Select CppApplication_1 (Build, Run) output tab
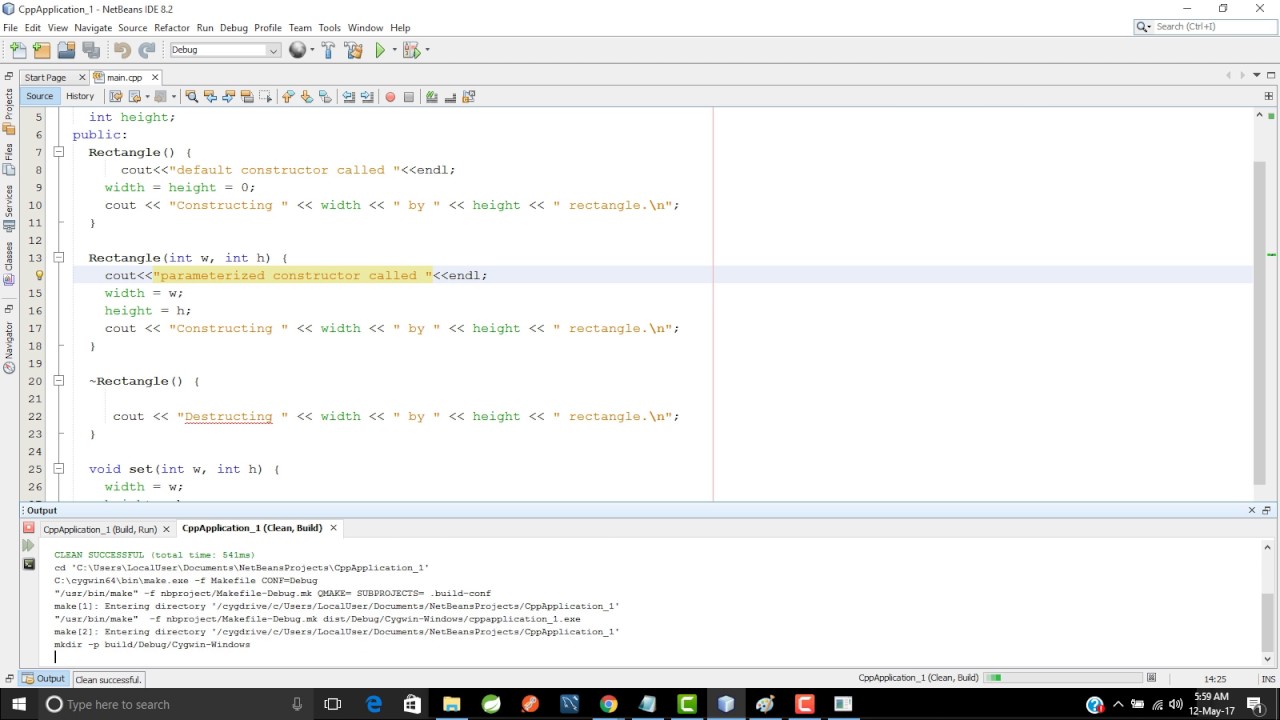 (100, 529)
